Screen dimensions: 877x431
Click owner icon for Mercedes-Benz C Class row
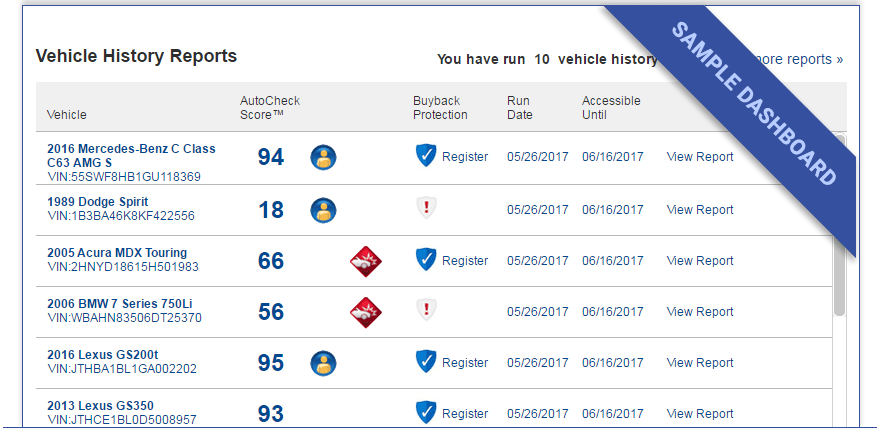[x=323, y=157]
